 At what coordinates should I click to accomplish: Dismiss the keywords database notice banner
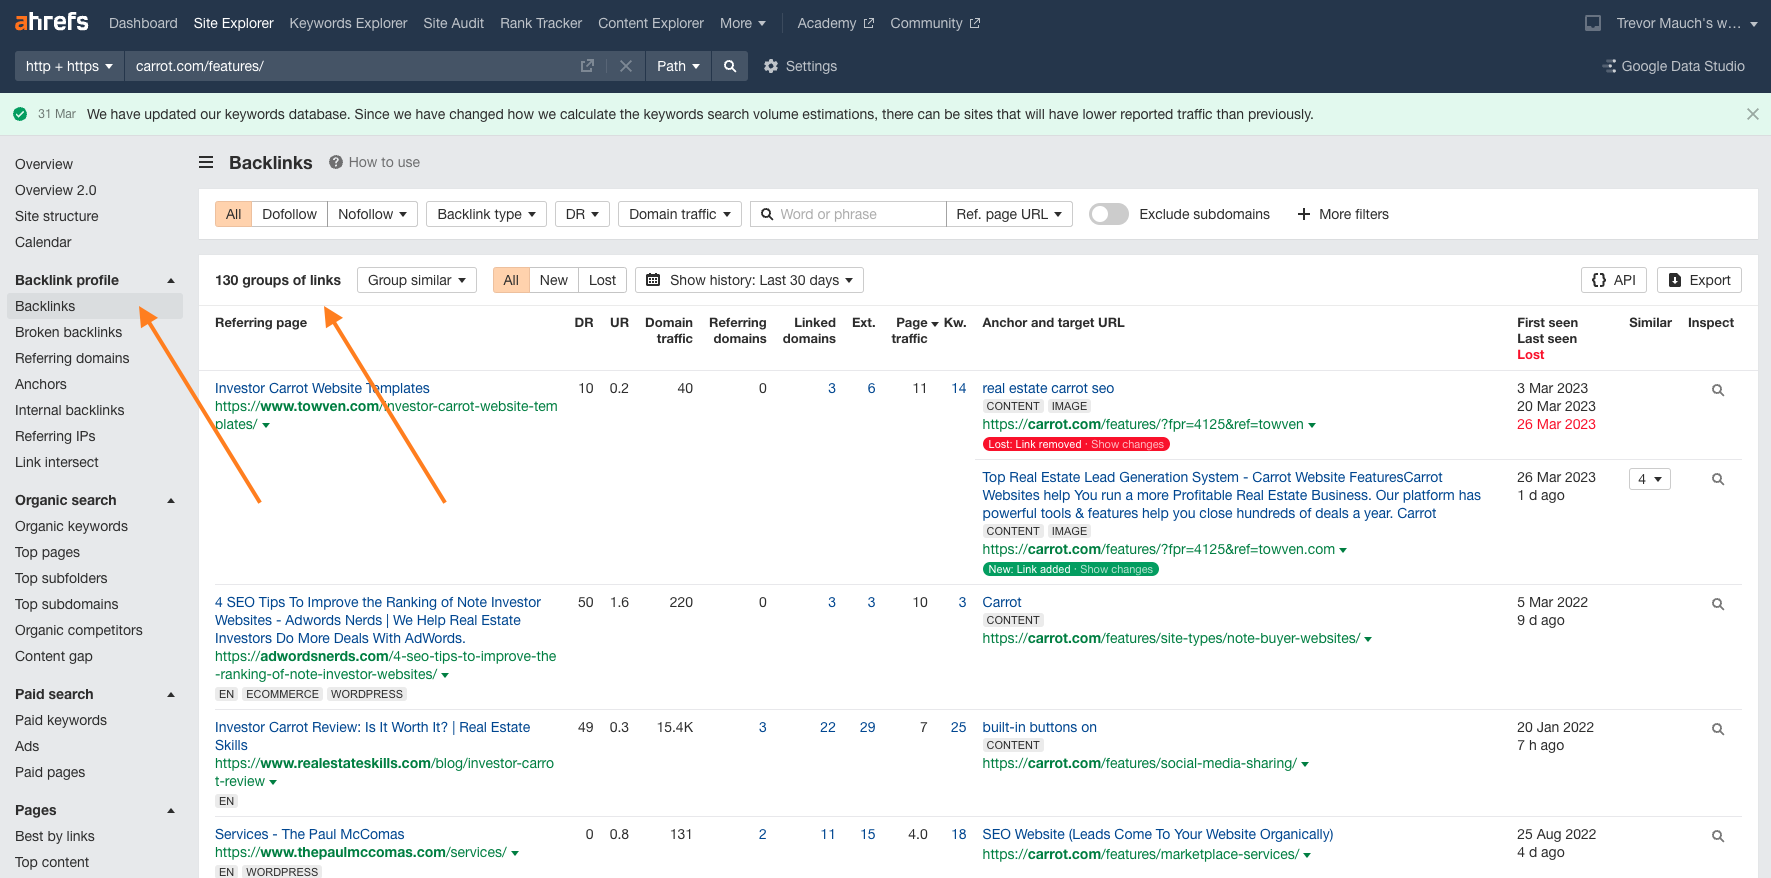(x=1753, y=114)
